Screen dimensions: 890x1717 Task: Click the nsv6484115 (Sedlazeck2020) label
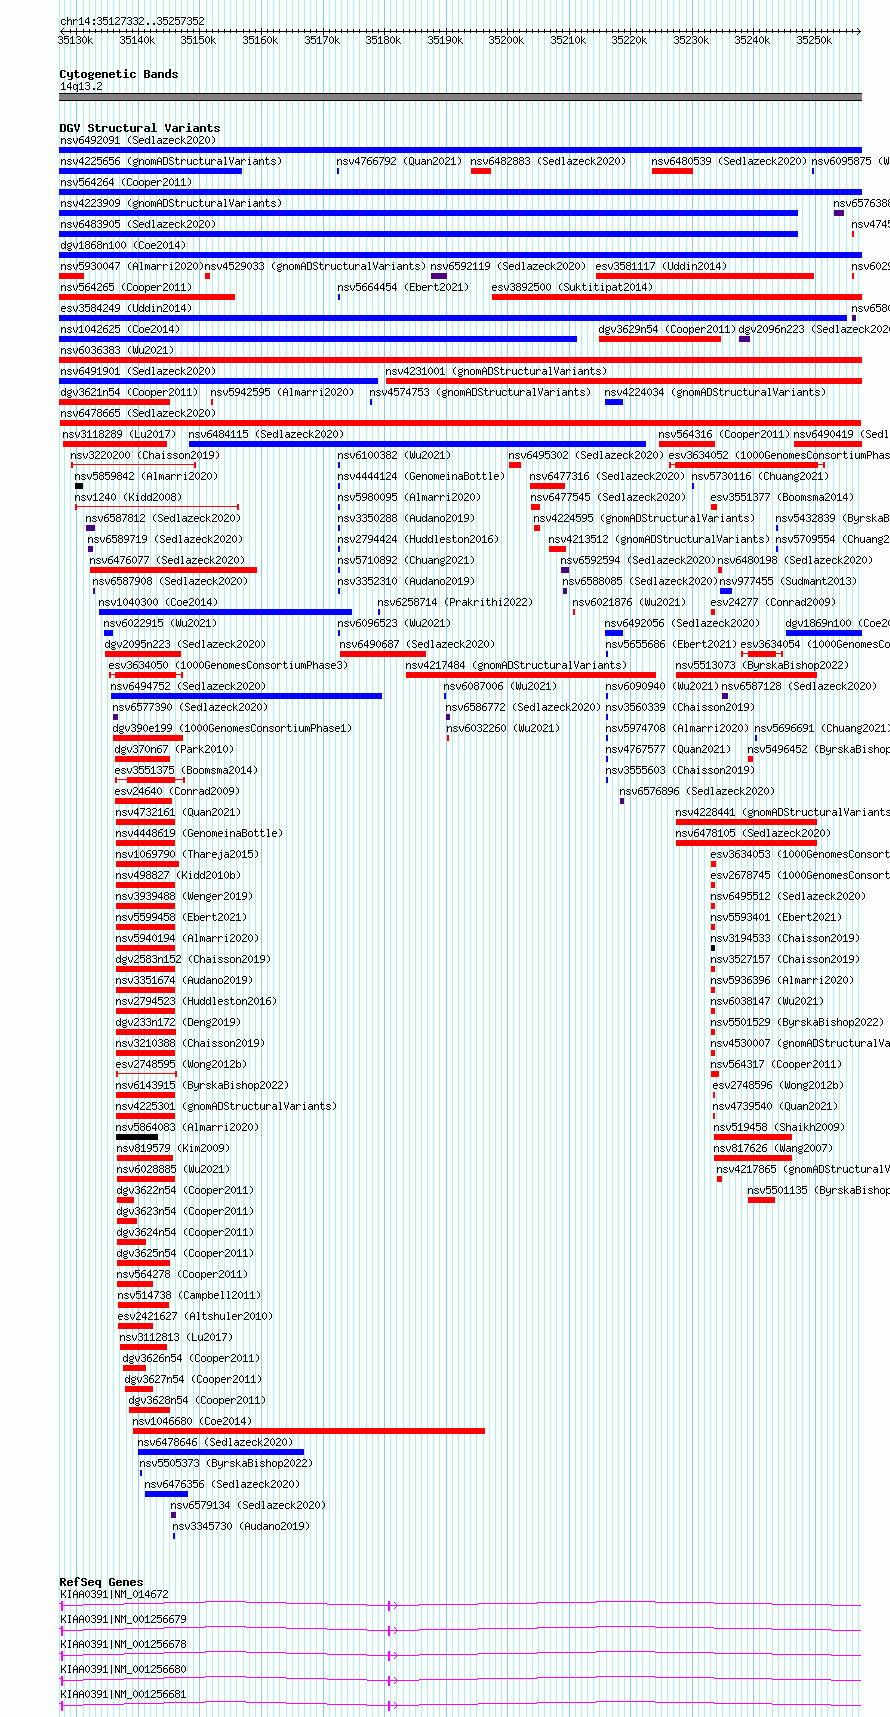(266, 434)
